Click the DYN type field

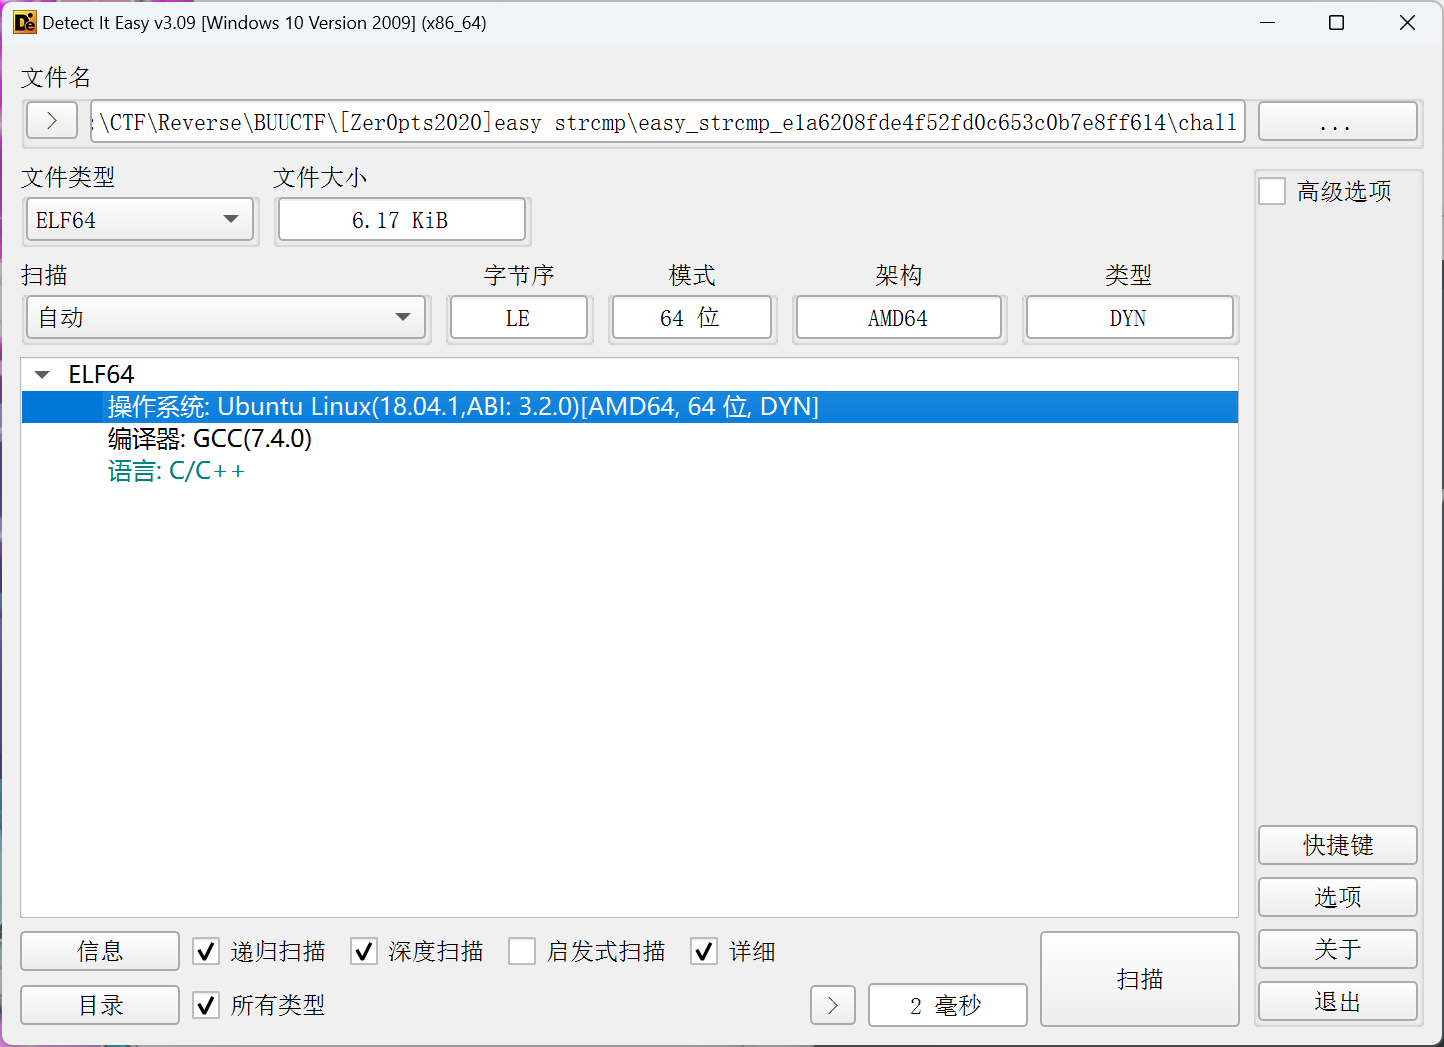1129,318
